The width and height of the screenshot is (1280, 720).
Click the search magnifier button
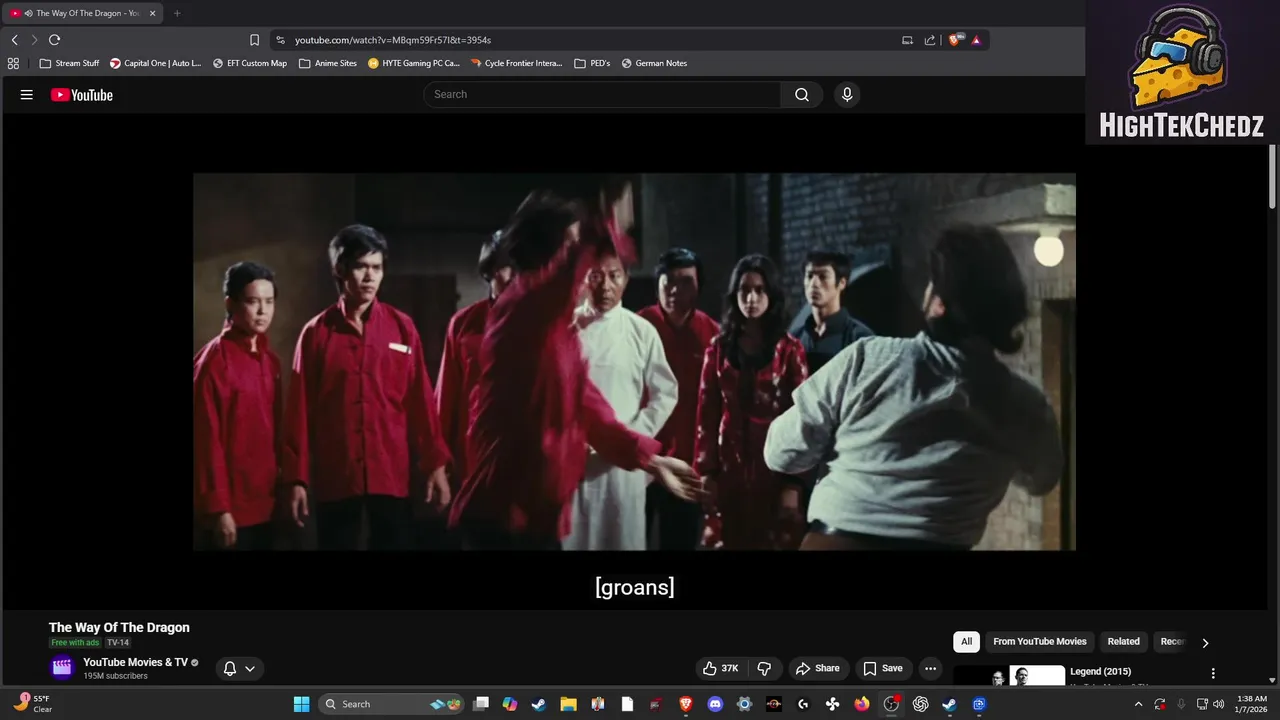click(x=802, y=94)
